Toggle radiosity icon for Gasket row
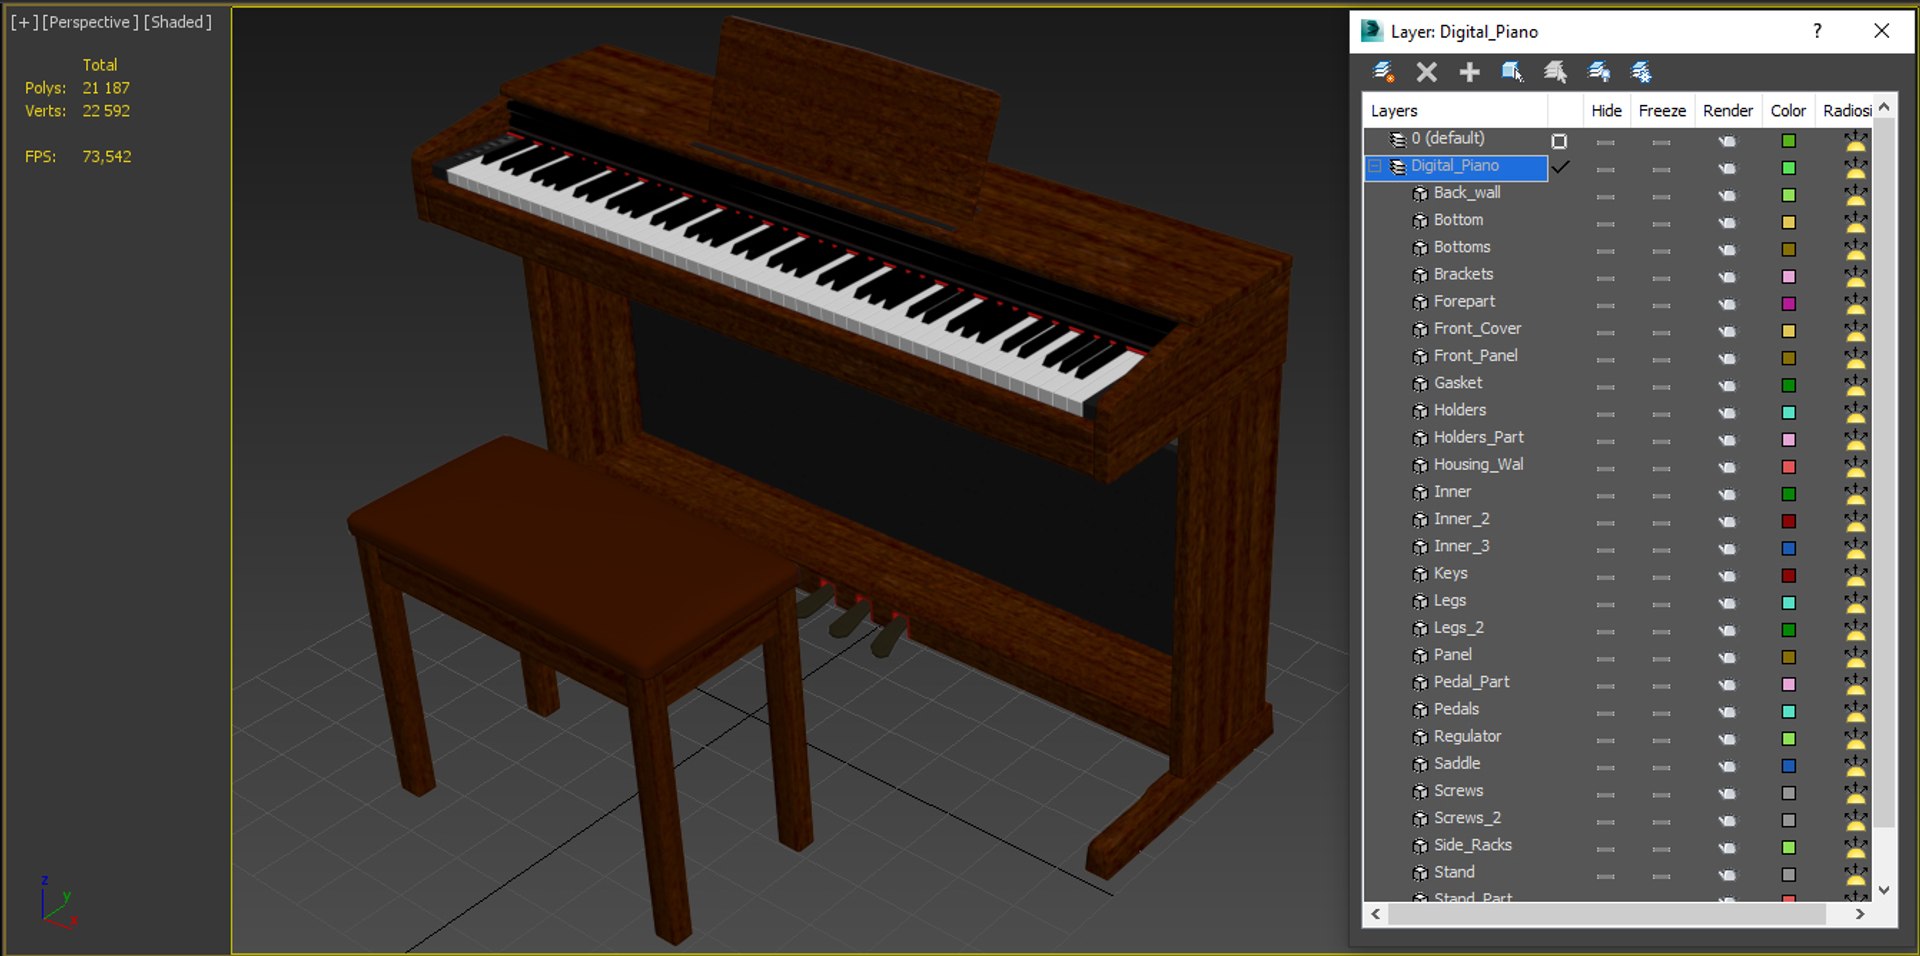The width and height of the screenshot is (1920, 956). click(1856, 384)
